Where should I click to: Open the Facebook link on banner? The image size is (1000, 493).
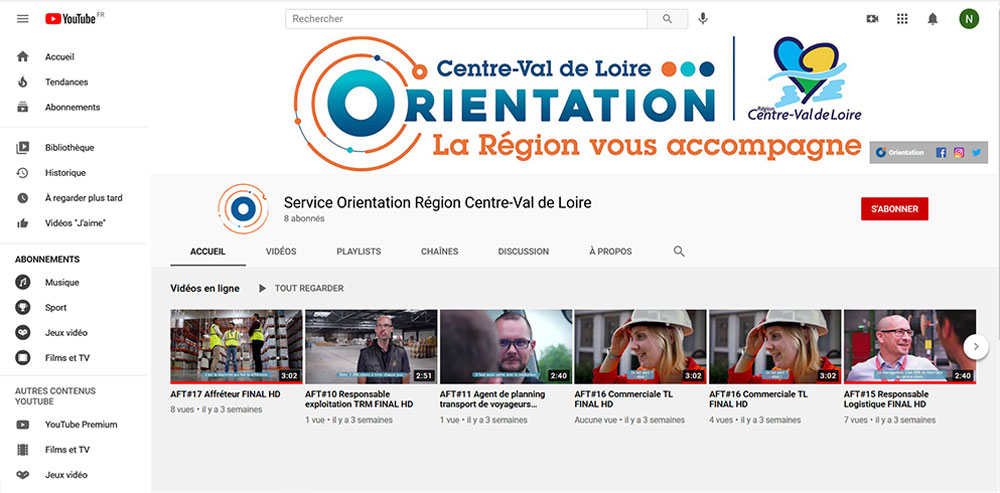coord(941,152)
